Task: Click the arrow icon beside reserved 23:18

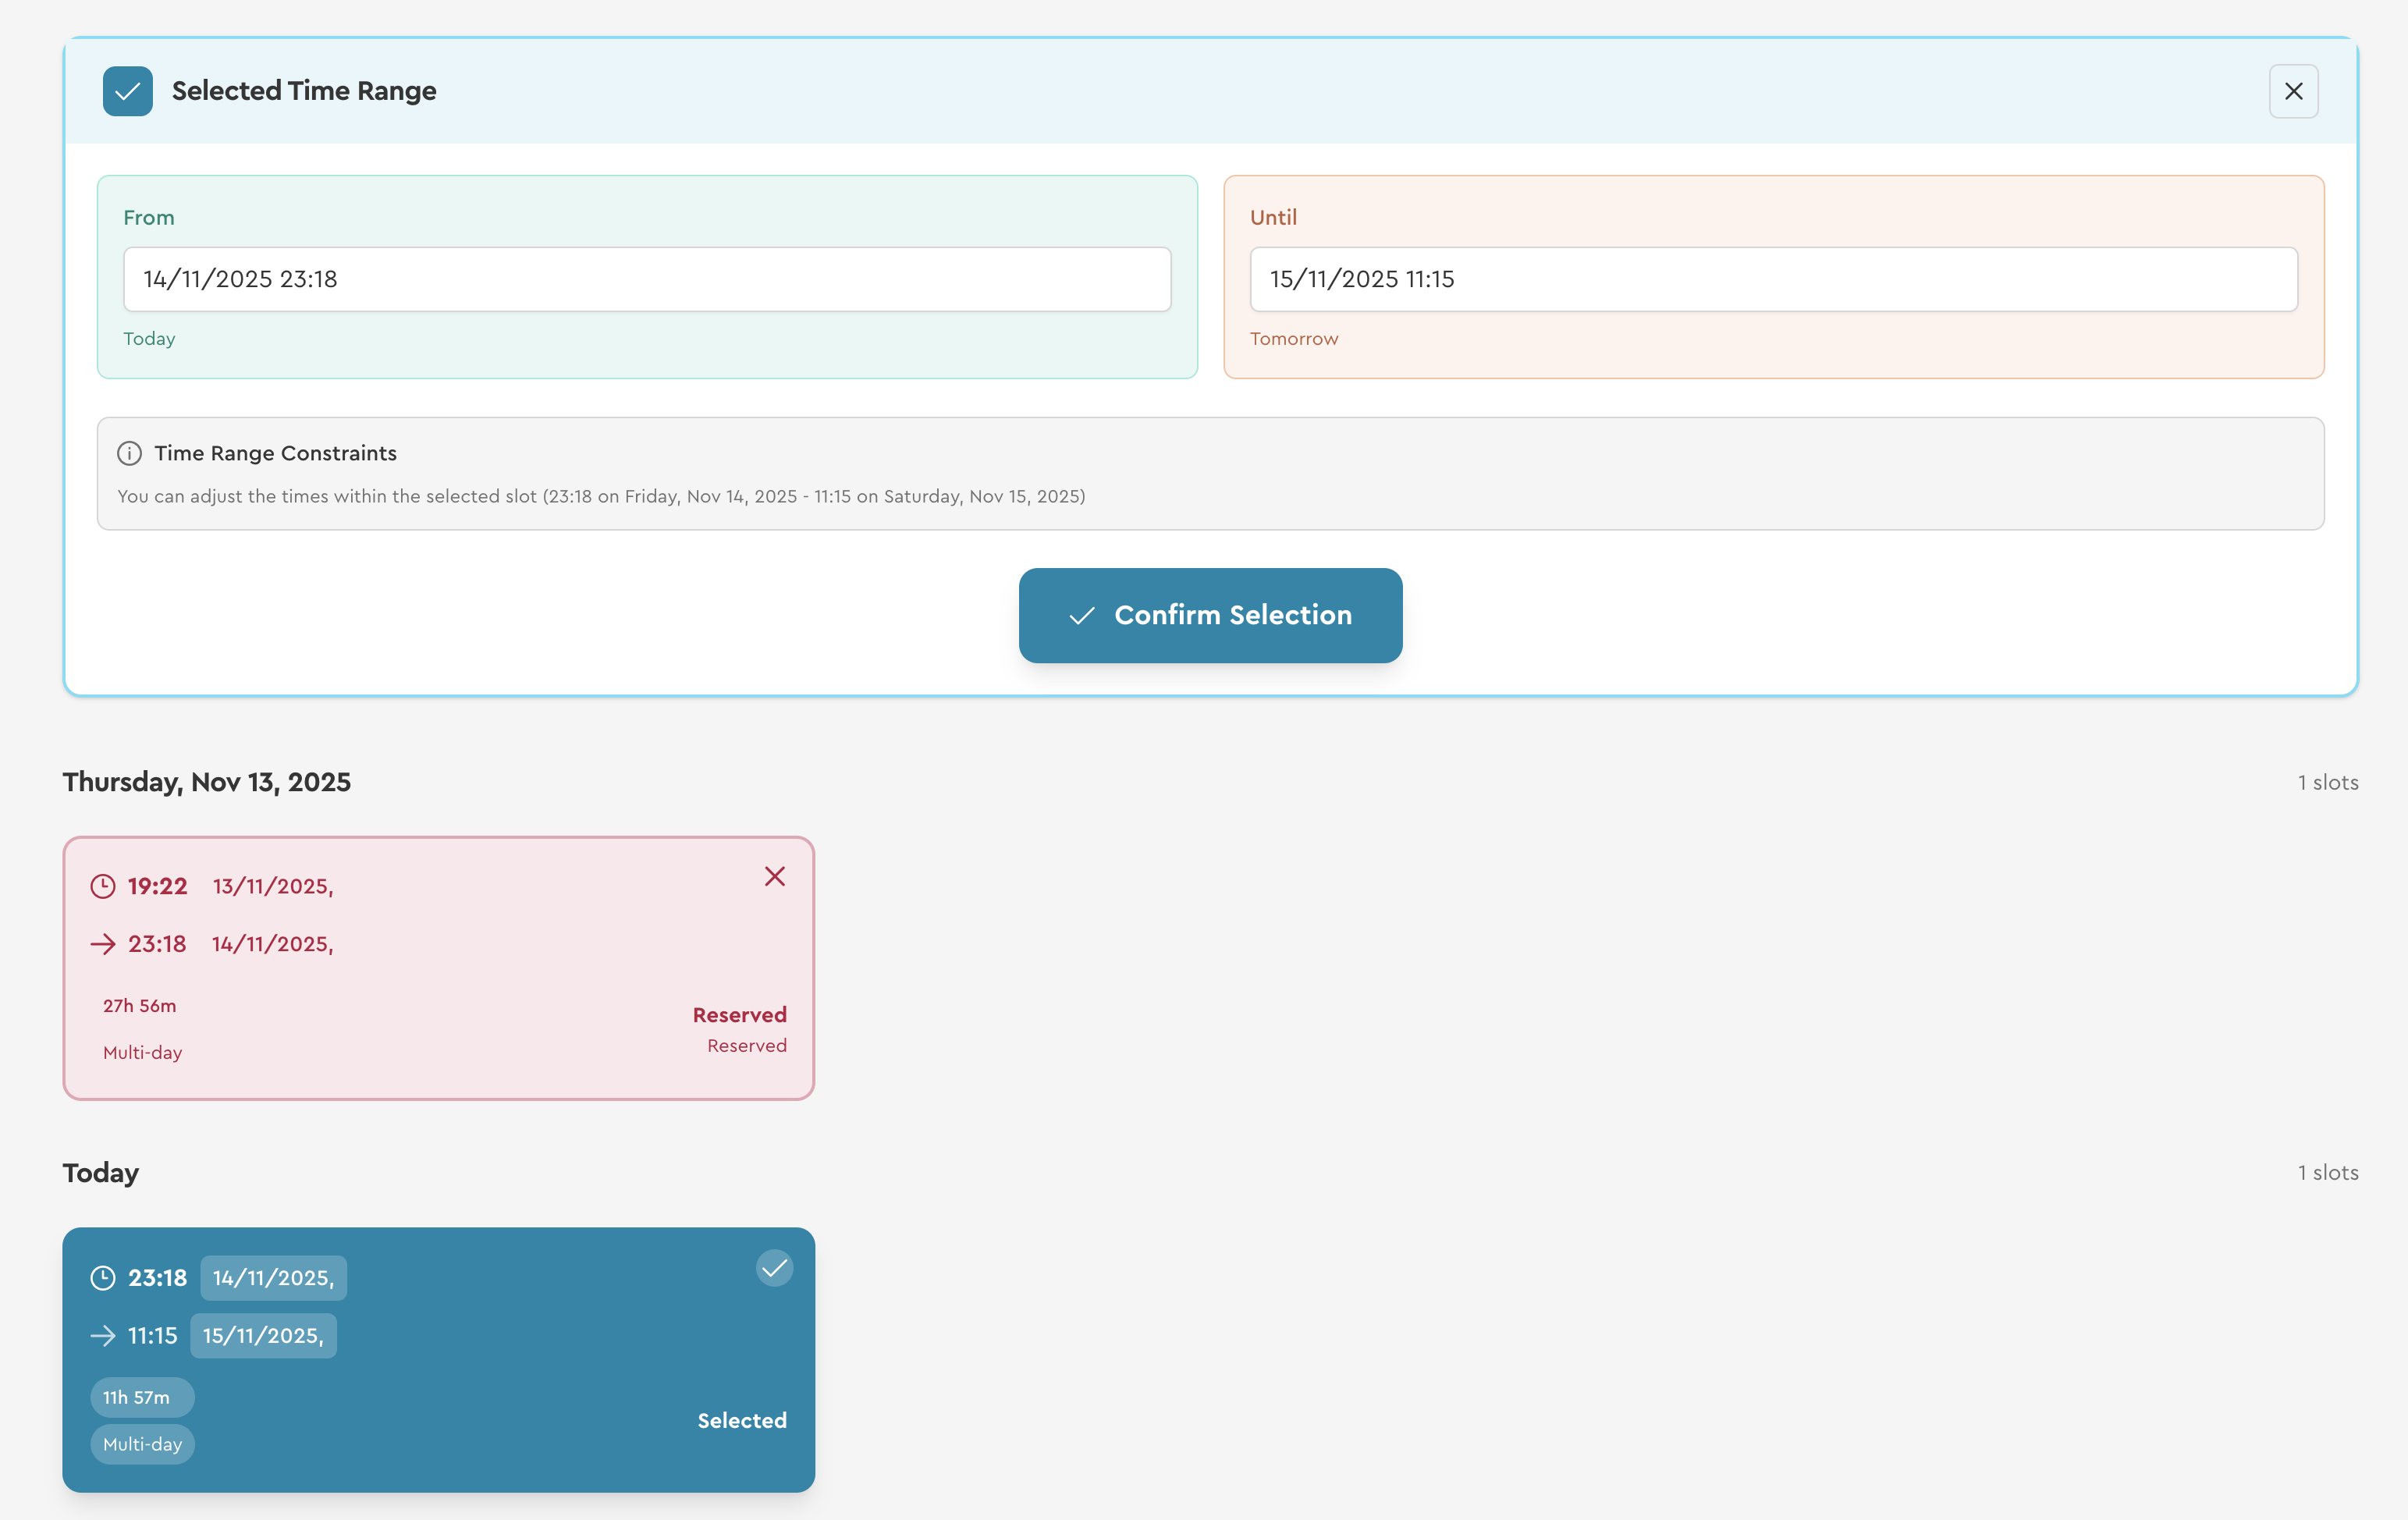Action: pyautogui.click(x=103, y=944)
